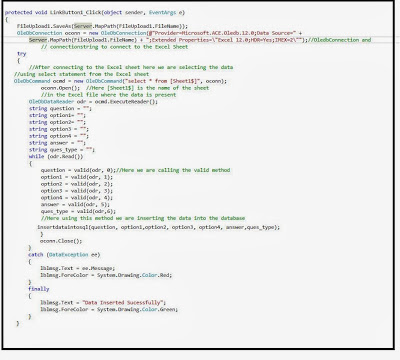Click the oconn.Close() call
Screen dimensions: 400x360
(61, 241)
